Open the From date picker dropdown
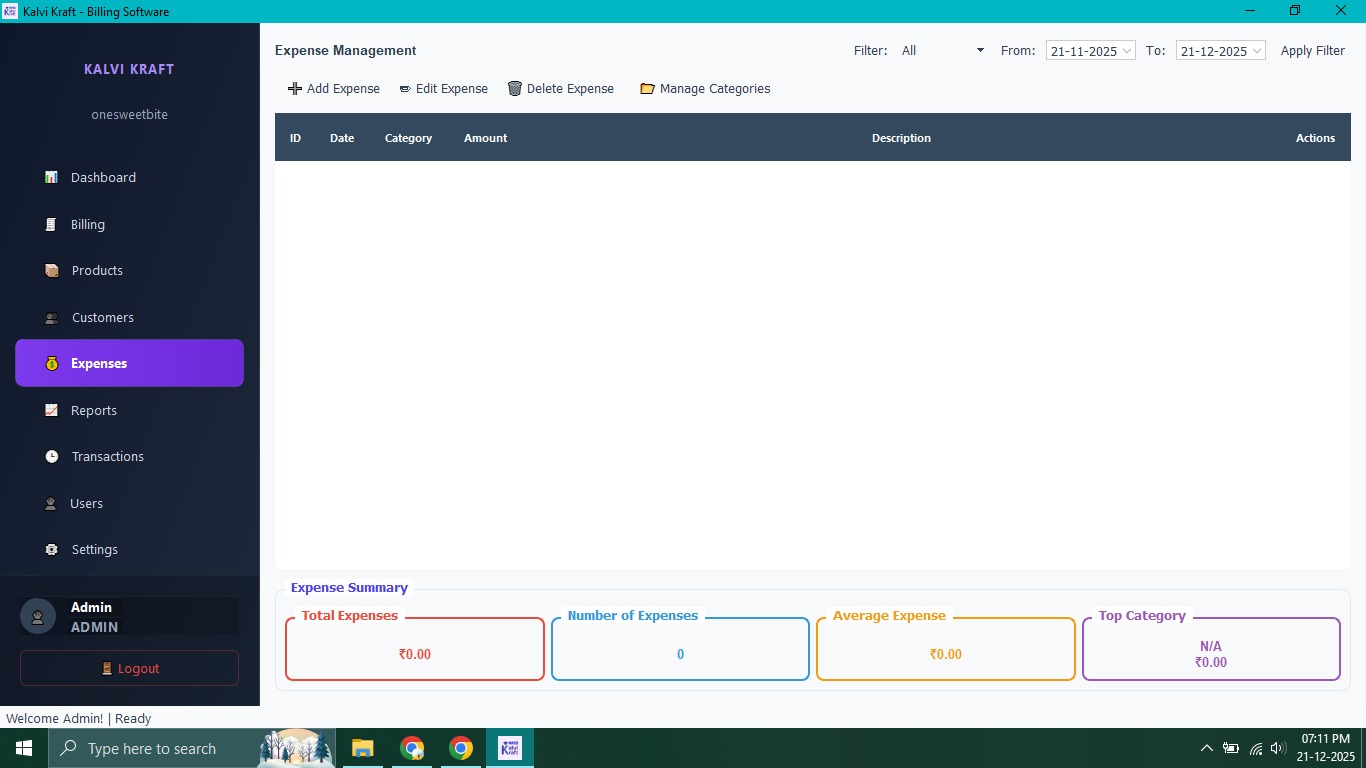 (x=1127, y=51)
